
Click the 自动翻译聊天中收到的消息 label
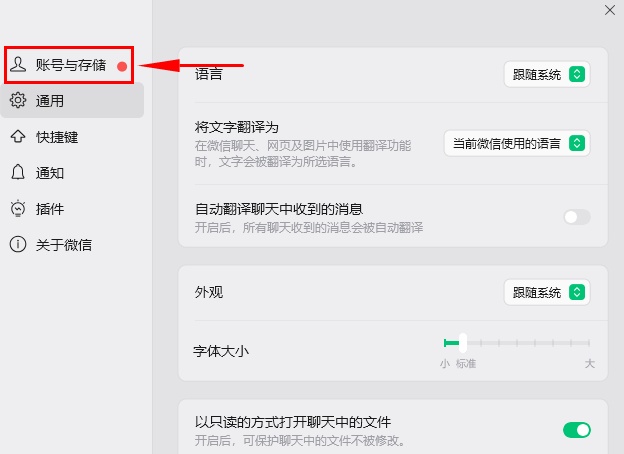coord(279,209)
